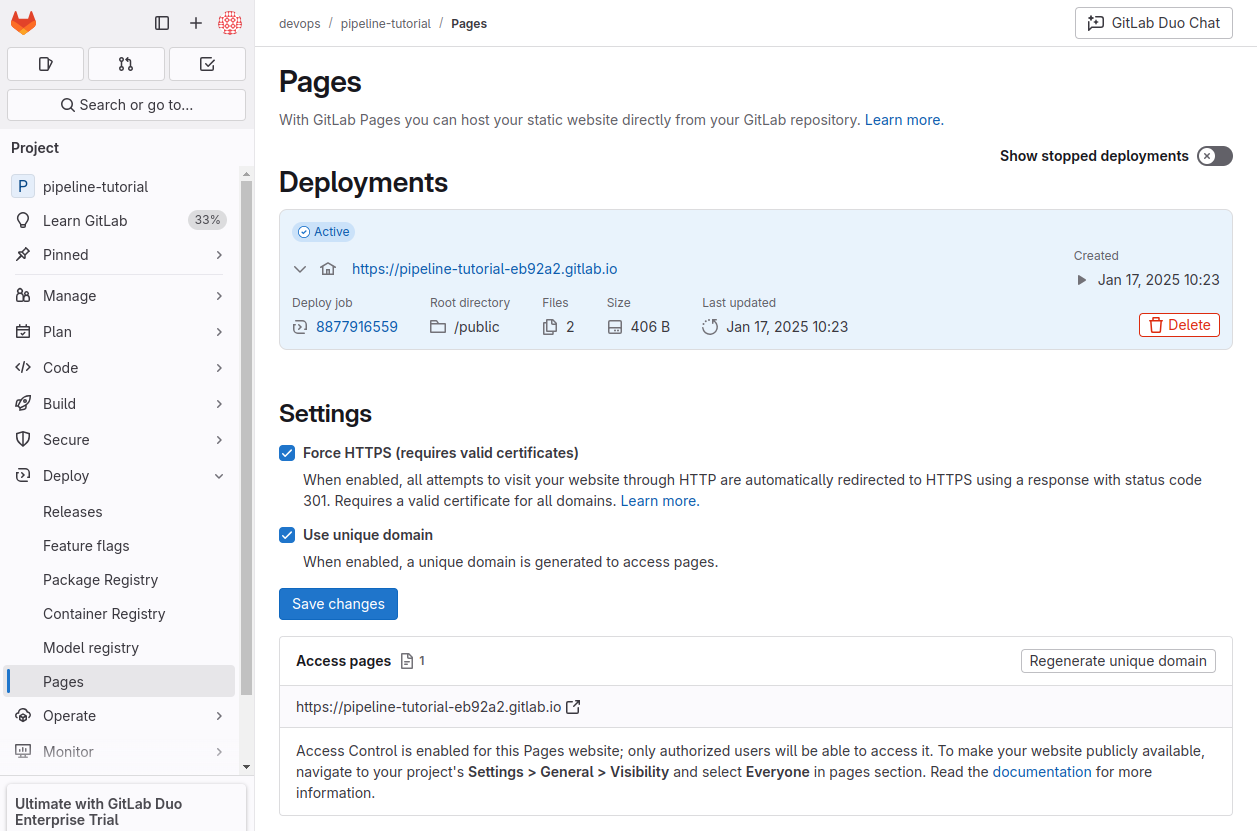The width and height of the screenshot is (1257, 831).
Task: Collapse the deployment details chevron
Action: click(x=300, y=268)
